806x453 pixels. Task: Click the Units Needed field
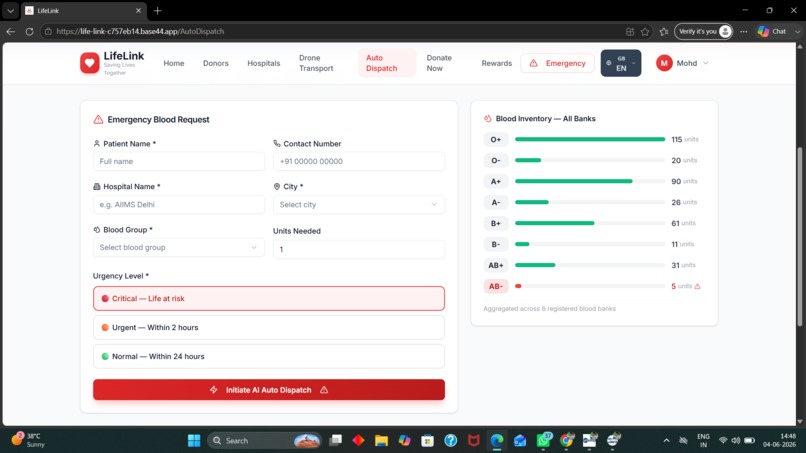(359, 249)
